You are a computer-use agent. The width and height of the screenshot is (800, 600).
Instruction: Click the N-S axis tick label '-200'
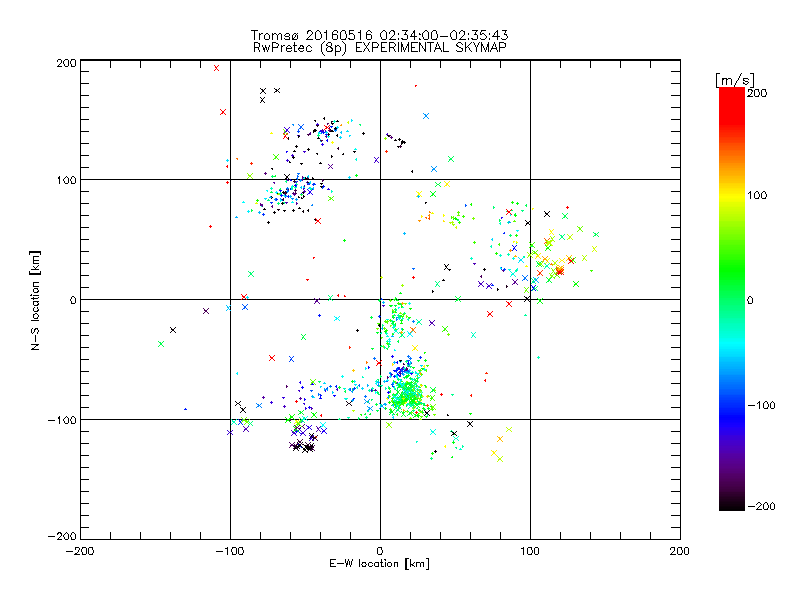click(62, 536)
